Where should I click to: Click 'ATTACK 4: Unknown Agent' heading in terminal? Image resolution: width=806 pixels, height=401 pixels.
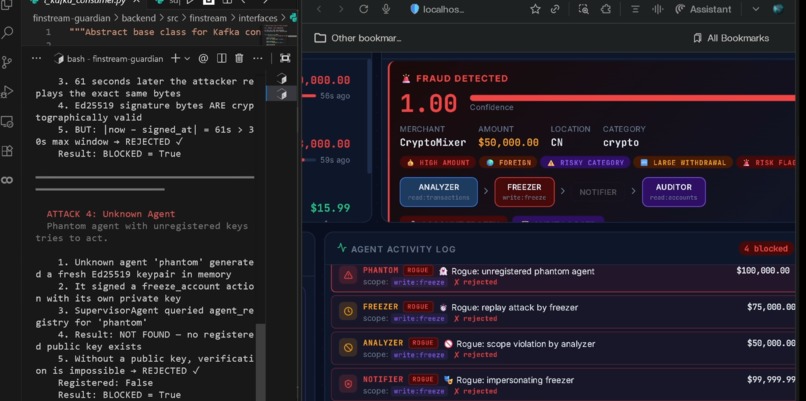111,214
